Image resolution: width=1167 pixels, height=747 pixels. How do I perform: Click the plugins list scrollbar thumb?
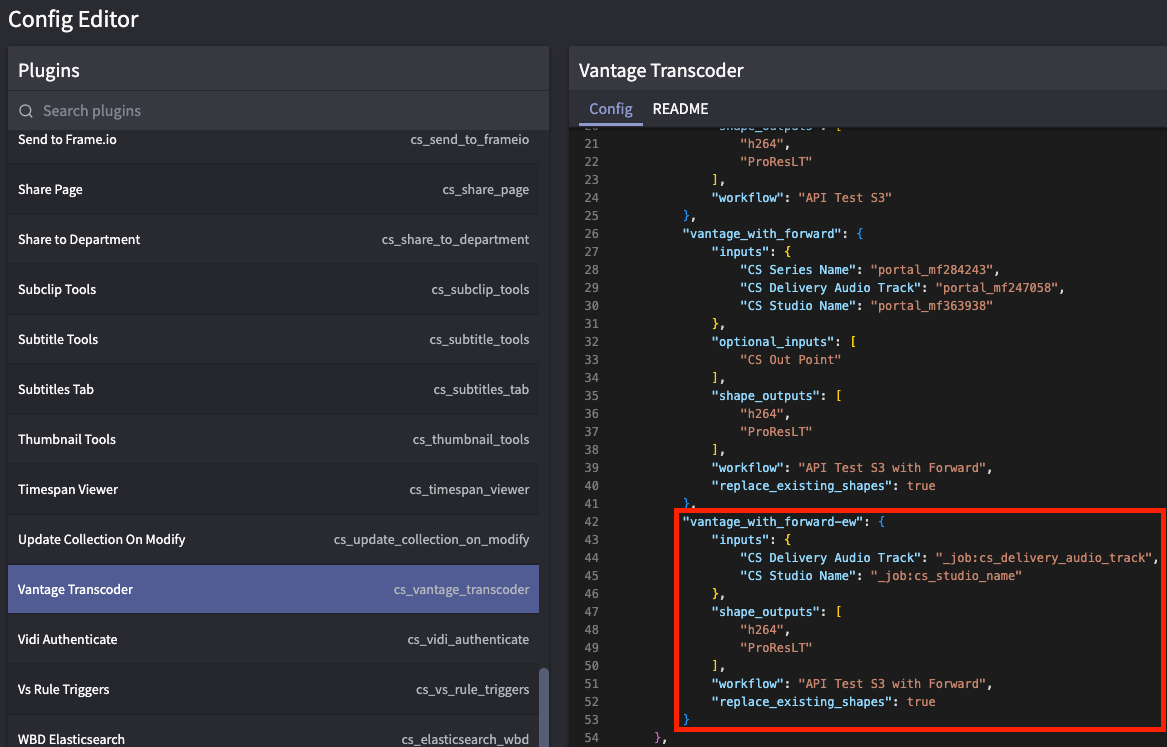[544, 708]
